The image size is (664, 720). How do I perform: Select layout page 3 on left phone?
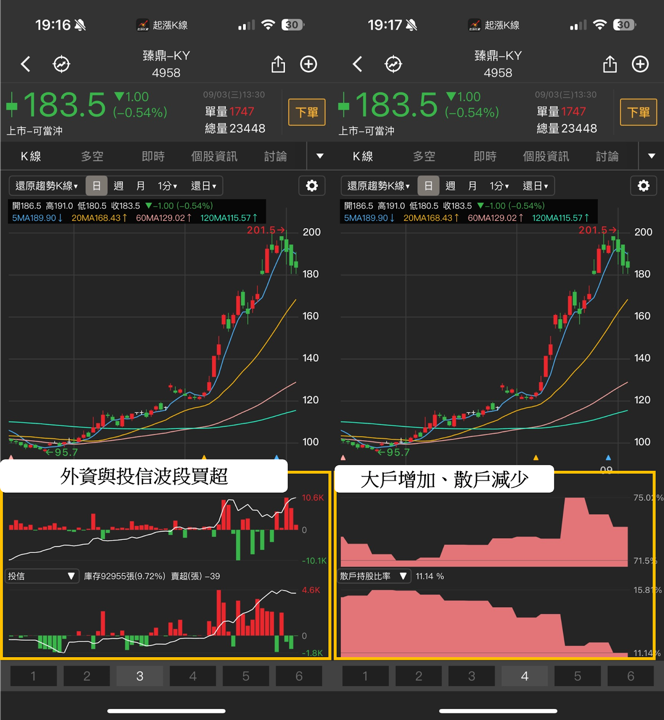point(140,676)
